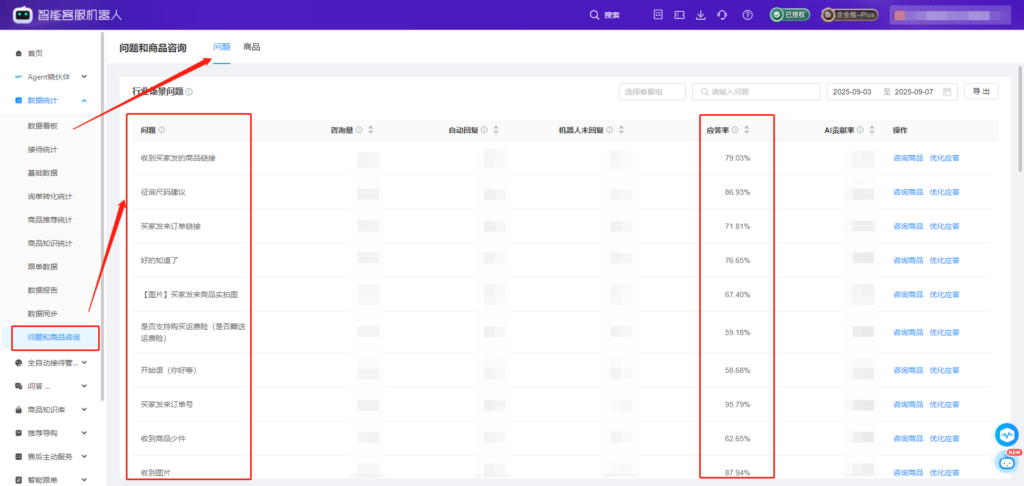Open the download icon in top bar

point(700,15)
